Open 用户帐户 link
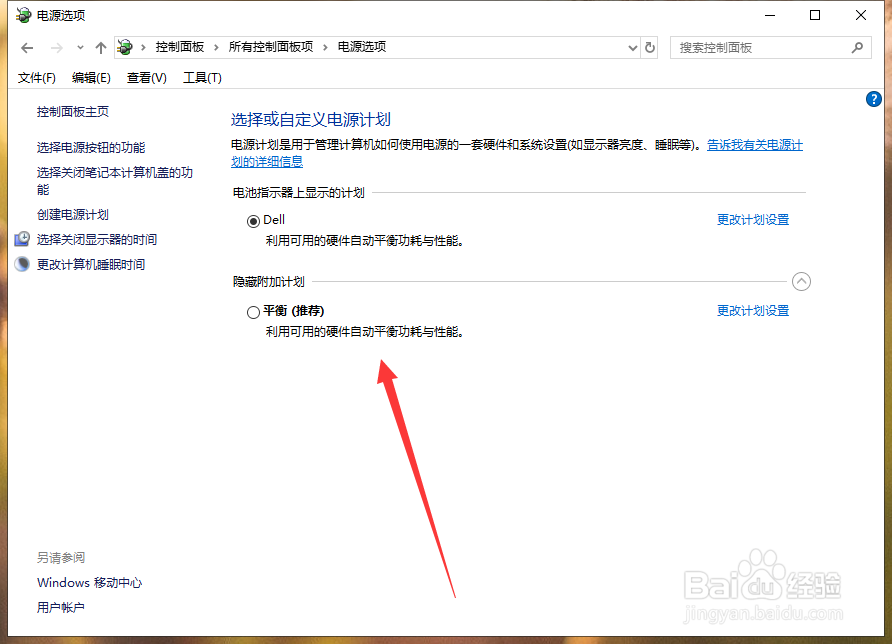The height and width of the screenshot is (644, 892). click(x=61, y=608)
